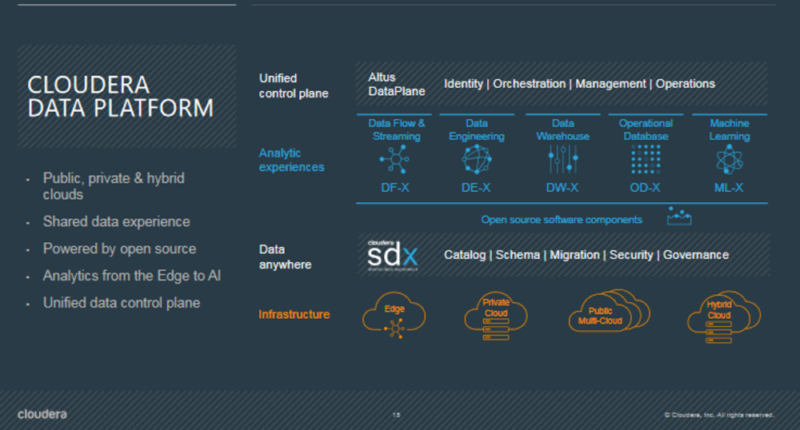Click the word Orchestration
This screenshot has height=430, width=800.
click(x=529, y=84)
